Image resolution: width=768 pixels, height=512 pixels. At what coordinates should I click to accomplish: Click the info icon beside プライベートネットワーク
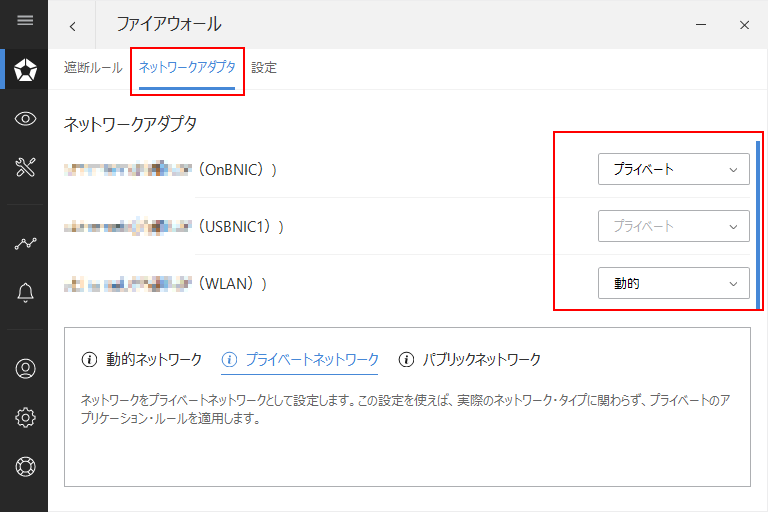(x=229, y=360)
